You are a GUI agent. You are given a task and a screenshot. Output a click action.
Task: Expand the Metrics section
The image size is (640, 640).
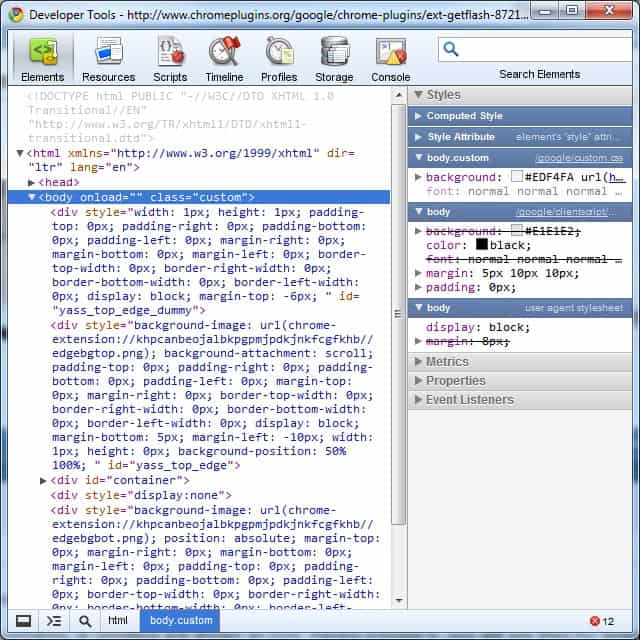pos(447,362)
